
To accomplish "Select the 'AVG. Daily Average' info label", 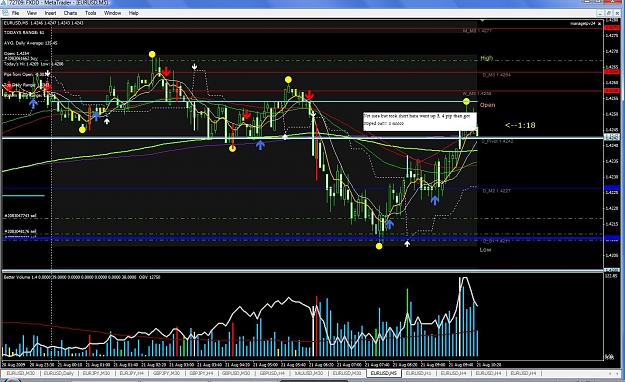I will 30,43.
